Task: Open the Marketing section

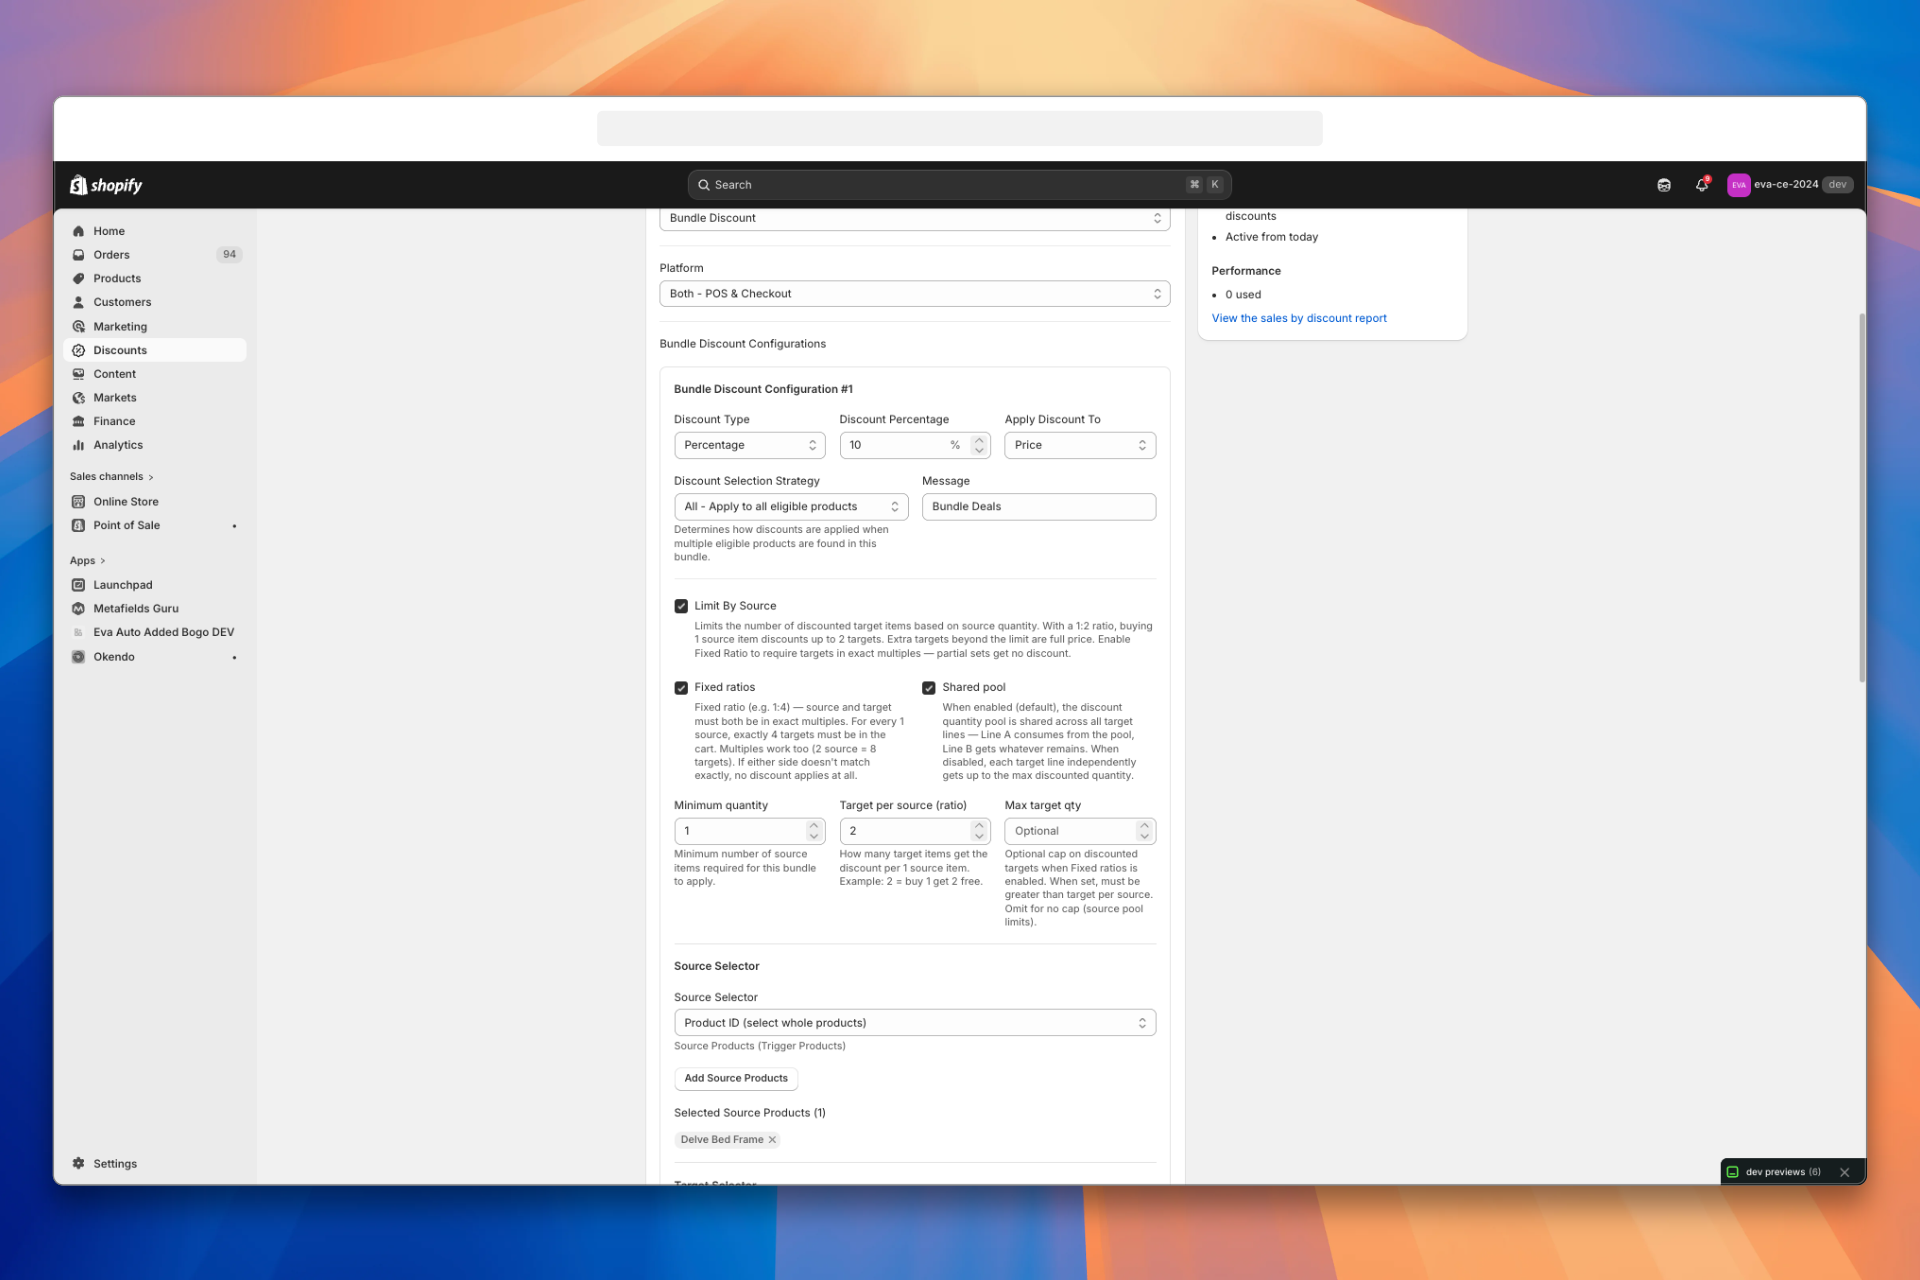Action: pos(120,326)
